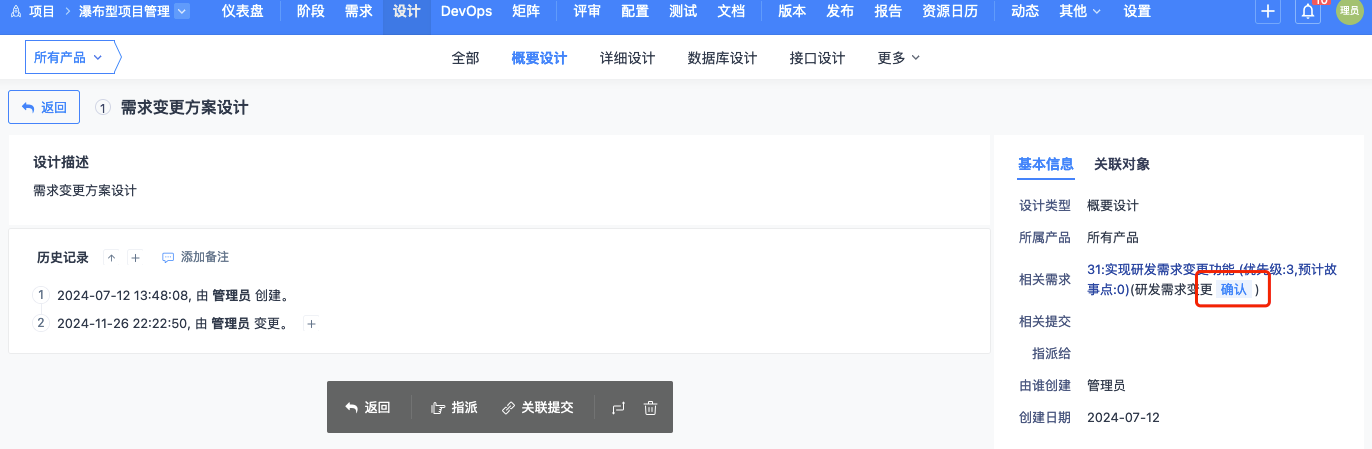Image resolution: width=1372 pixels, height=449 pixels.
Task: Select the 基本信息 tab
Action: (x=1046, y=164)
